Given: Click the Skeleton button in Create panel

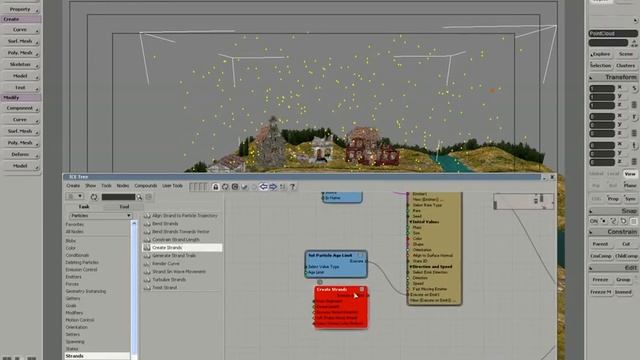Looking at the screenshot, I should pyautogui.click(x=21, y=64).
